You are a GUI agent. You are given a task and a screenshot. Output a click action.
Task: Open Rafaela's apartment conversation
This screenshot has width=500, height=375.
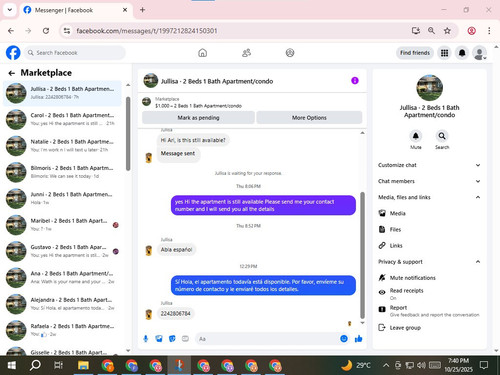pos(63,330)
